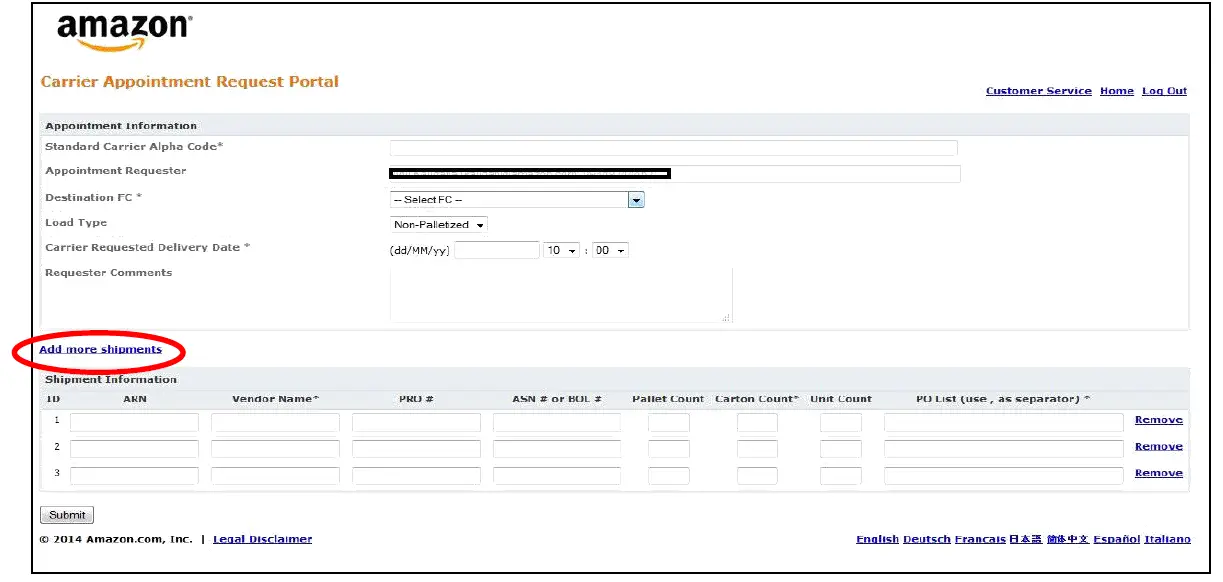Remove shipment row 3
Screen dimensions: 1223x582
[1157, 473]
